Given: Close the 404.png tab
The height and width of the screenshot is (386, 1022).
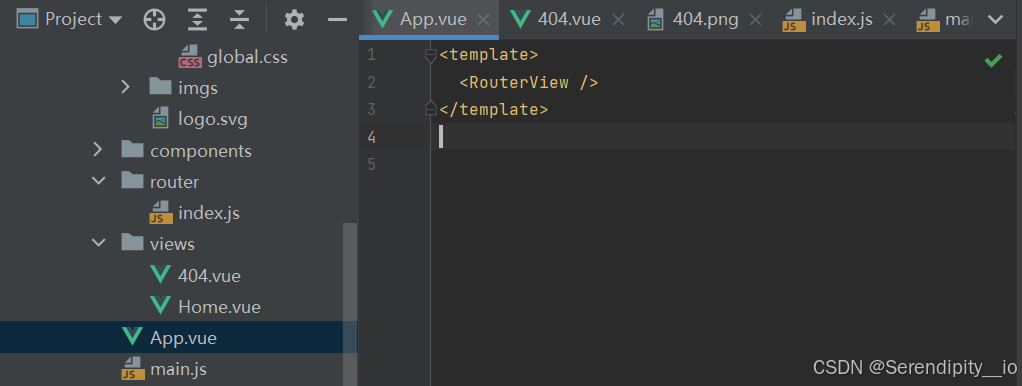Looking at the screenshot, I should [x=755, y=20].
